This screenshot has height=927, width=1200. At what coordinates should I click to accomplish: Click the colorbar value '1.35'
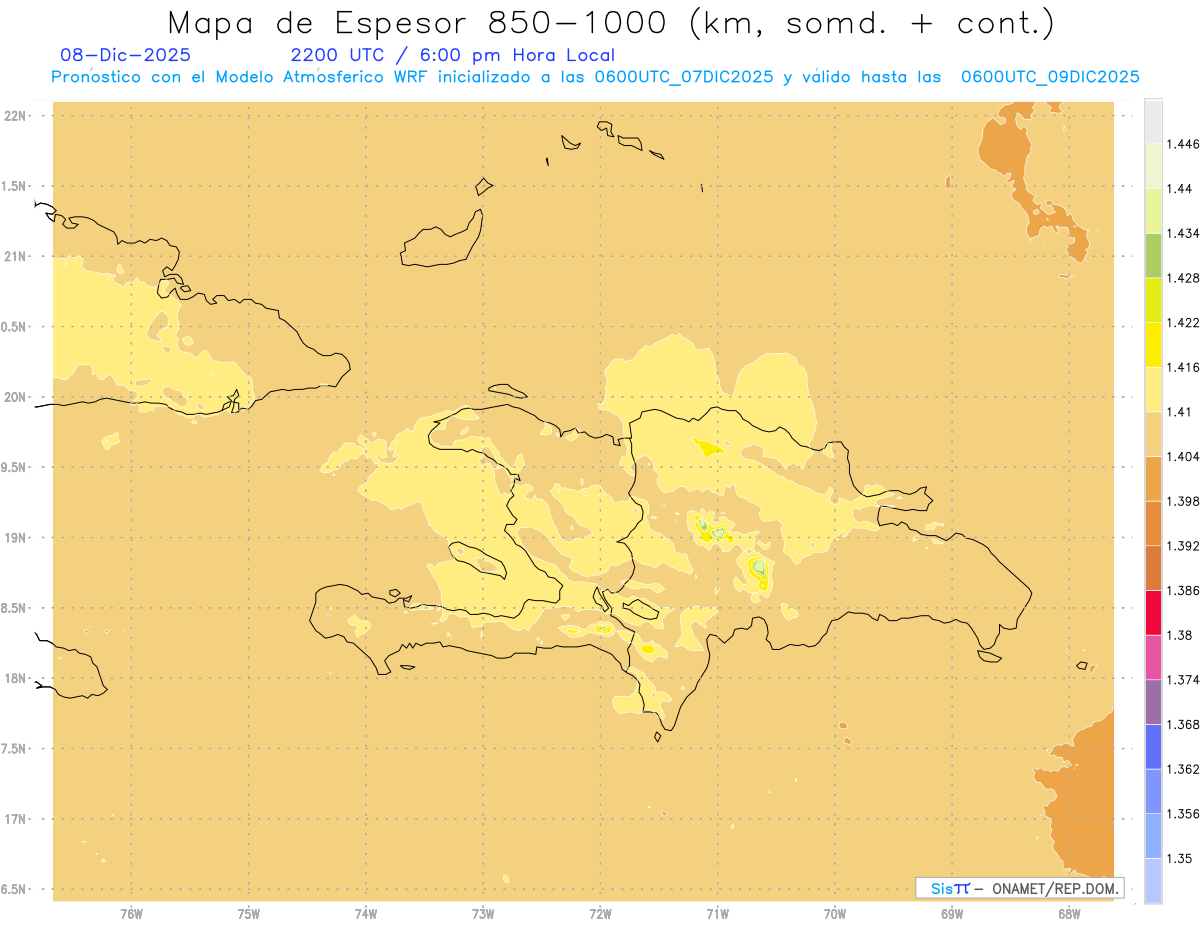click(x=1179, y=858)
